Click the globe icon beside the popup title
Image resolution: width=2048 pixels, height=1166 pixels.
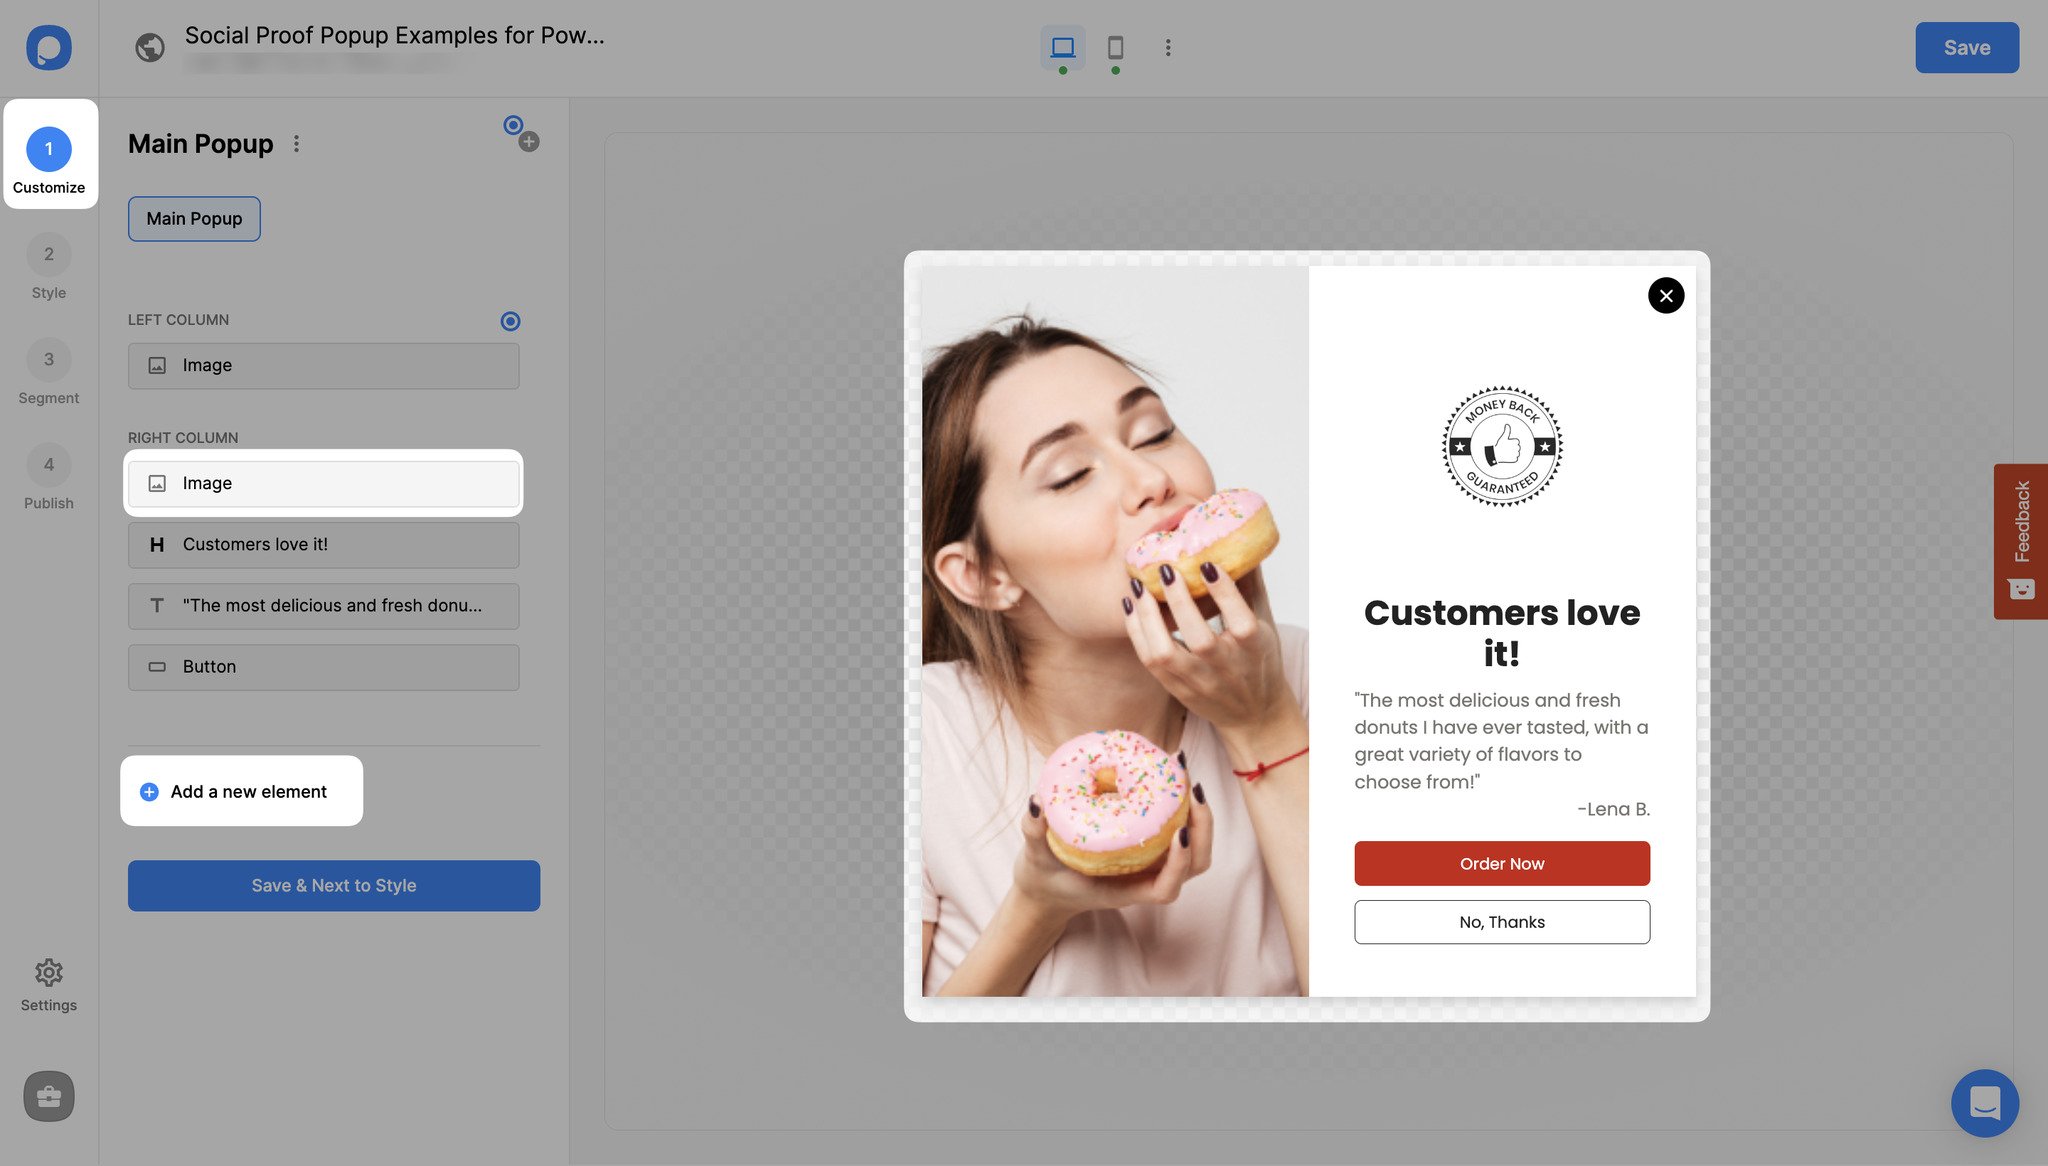pyautogui.click(x=149, y=47)
